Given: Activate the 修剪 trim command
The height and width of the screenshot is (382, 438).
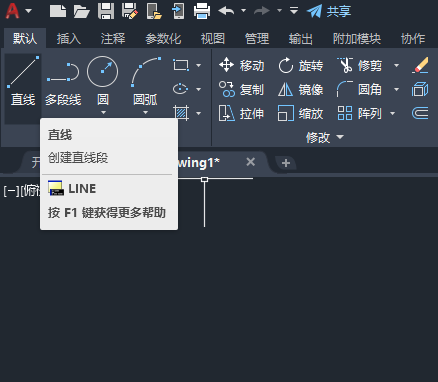Looking at the screenshot, I should click(360, 65).
